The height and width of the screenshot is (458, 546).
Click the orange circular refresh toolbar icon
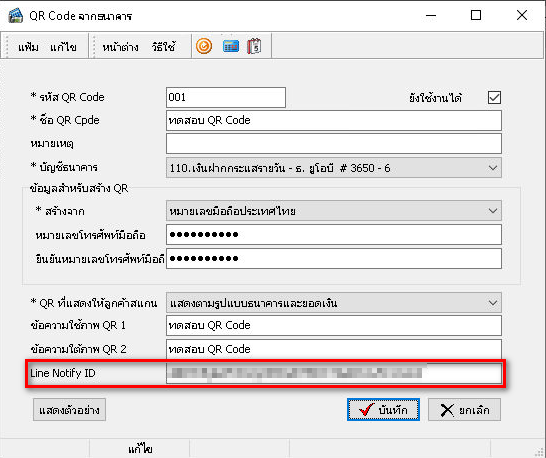click(204, 46)
